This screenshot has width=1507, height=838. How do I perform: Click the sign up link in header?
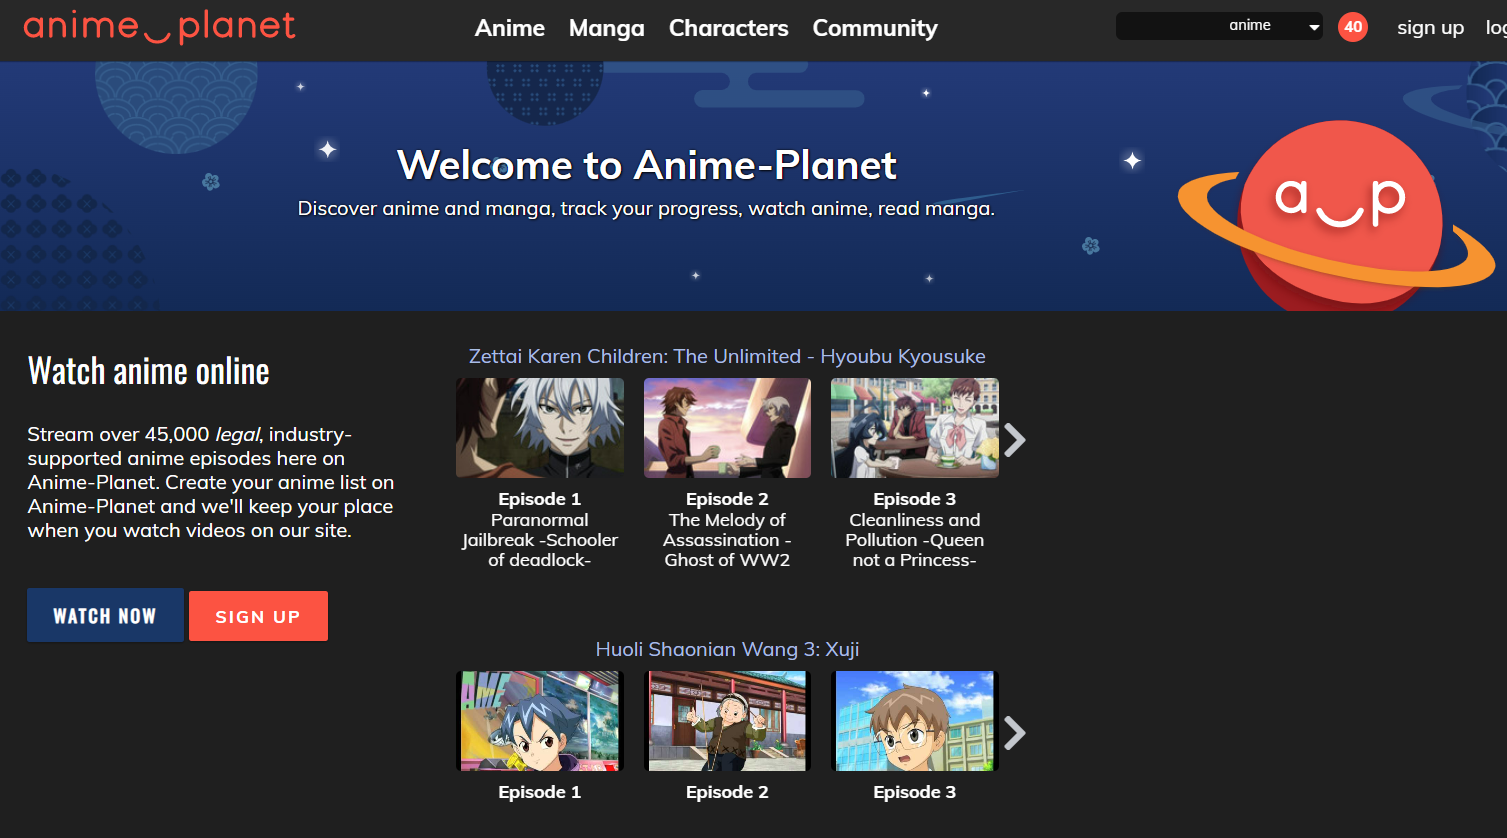tap(1431, 28)
